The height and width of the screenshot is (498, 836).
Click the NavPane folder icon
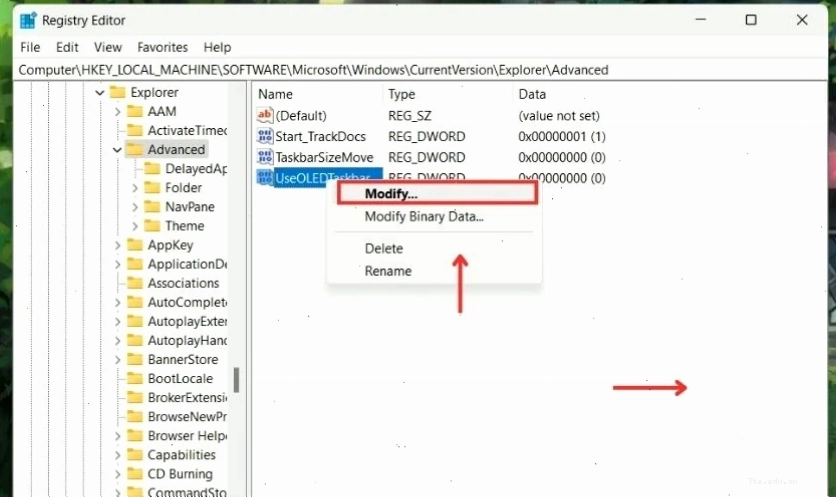152,207
